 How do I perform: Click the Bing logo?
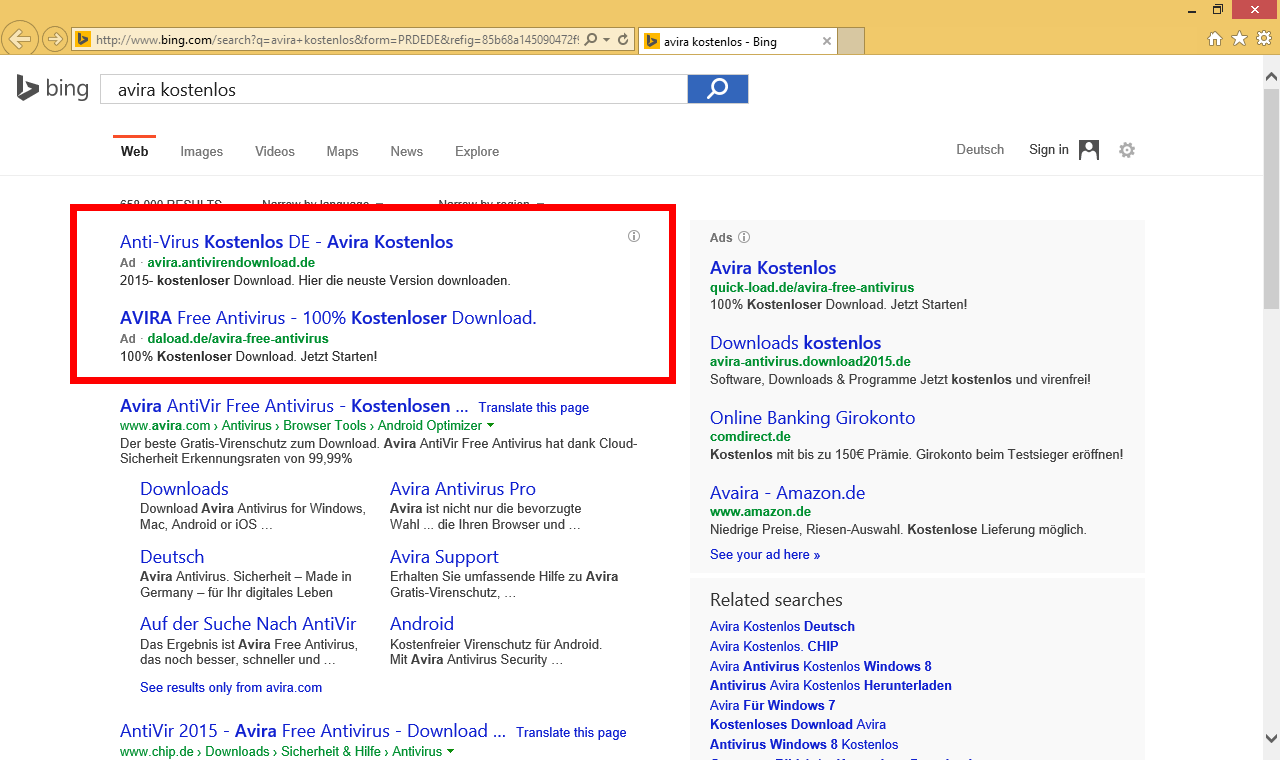click(52, 88)
